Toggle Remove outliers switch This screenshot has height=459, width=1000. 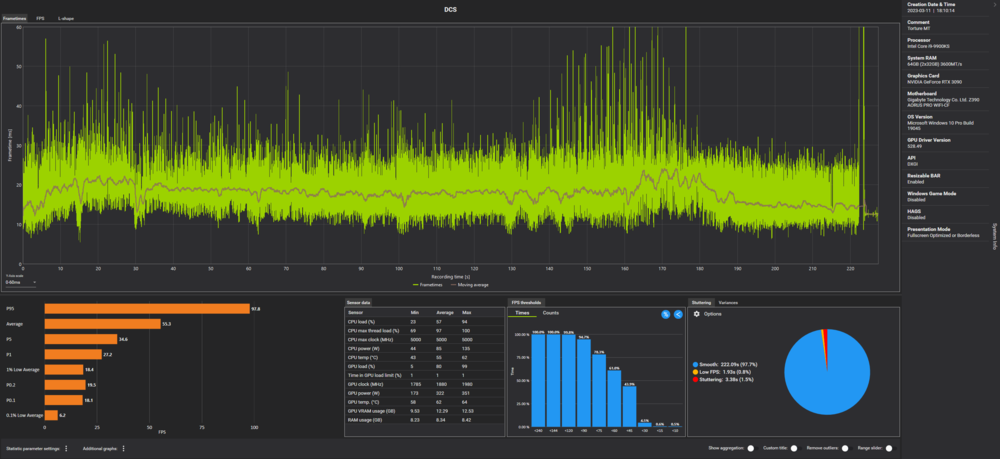click(846, 449)
